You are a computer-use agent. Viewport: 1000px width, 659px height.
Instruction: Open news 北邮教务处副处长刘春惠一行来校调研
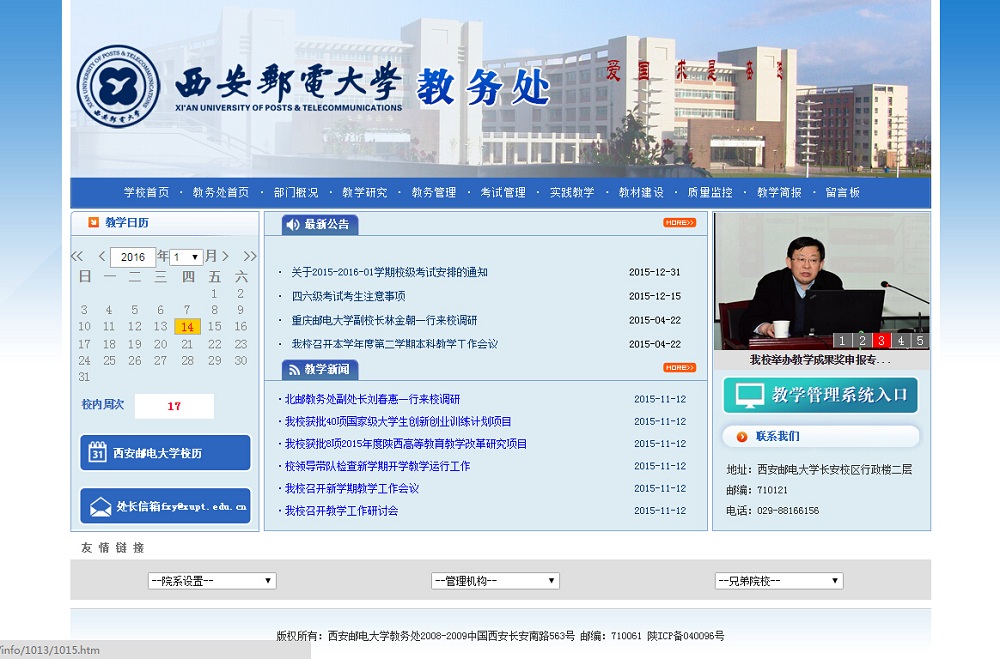[372, 399]
